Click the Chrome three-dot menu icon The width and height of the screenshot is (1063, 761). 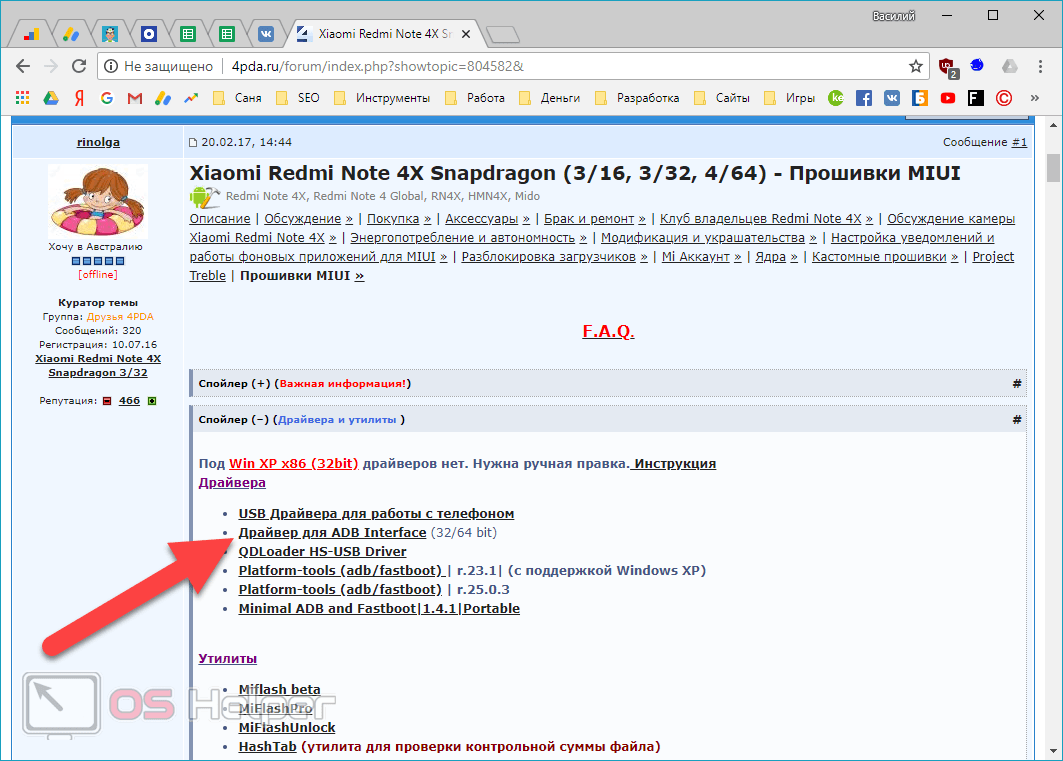tap(1041, 66)
